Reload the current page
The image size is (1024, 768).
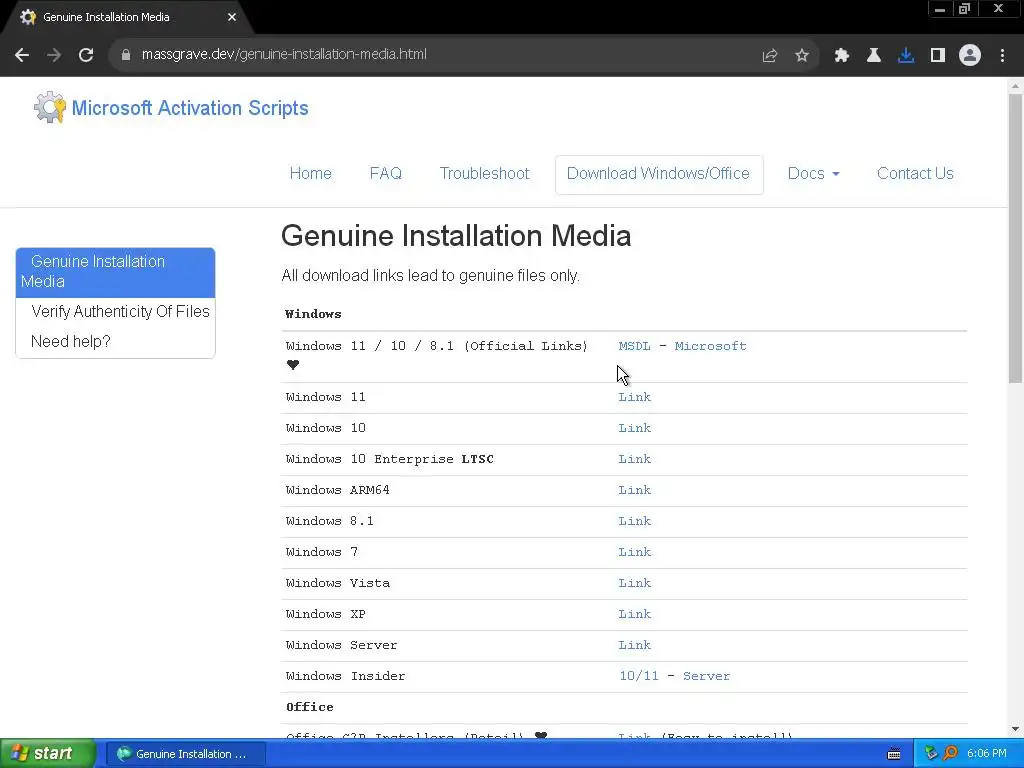pyautogui.click(x=86, y=55)
